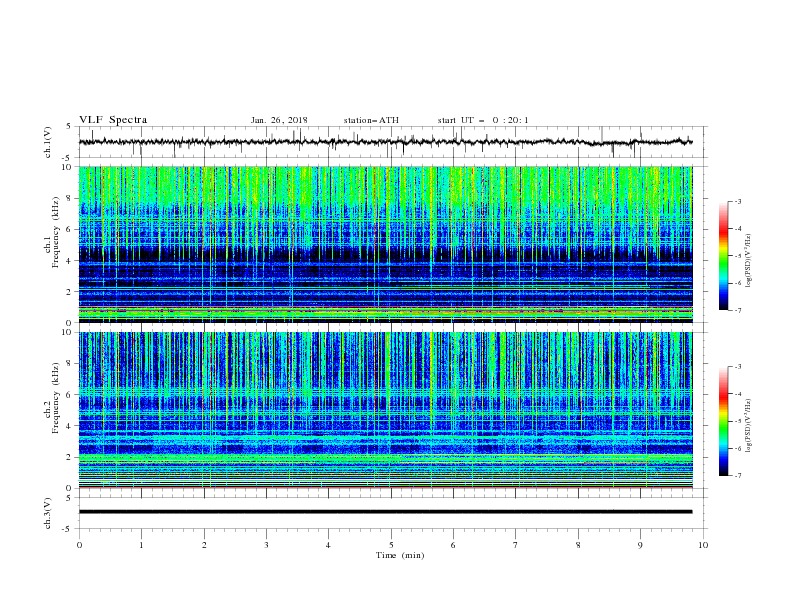Click time axis tick label "0"
Image resolution: width=792 pixels, height=612 pixels.
(79, 545)
